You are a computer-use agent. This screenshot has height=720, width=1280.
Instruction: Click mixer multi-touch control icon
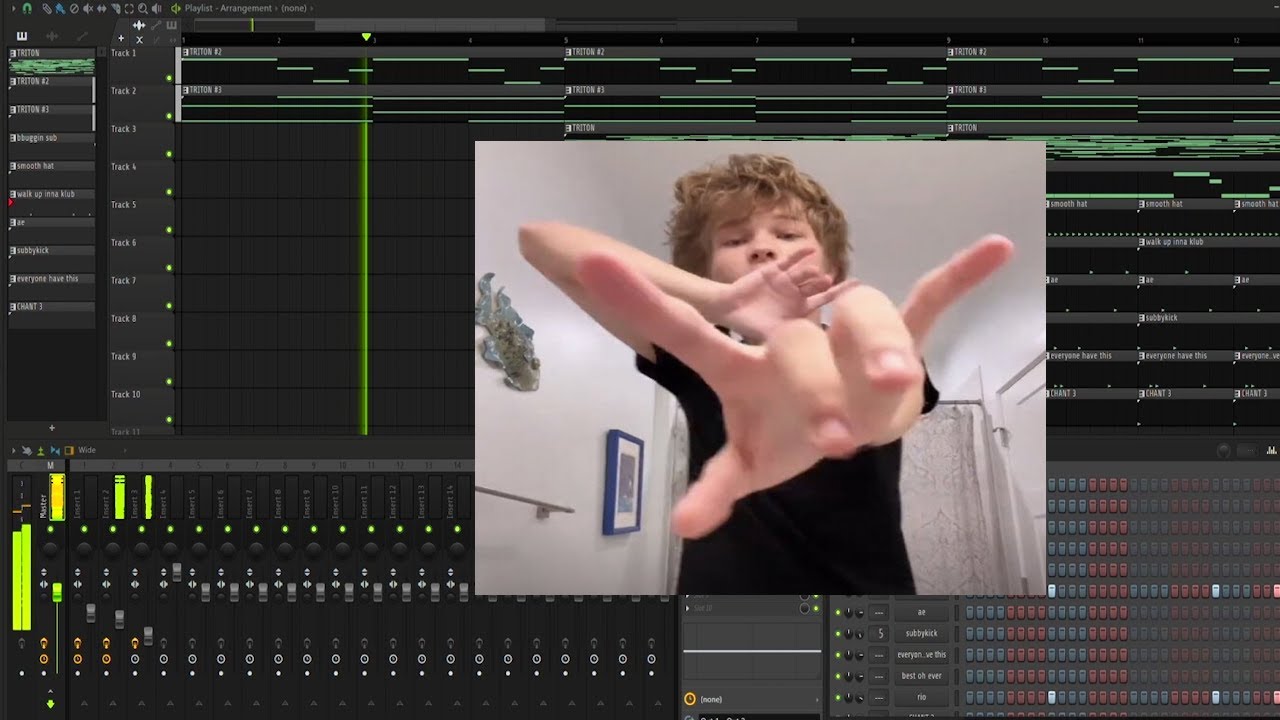point(27,451)
